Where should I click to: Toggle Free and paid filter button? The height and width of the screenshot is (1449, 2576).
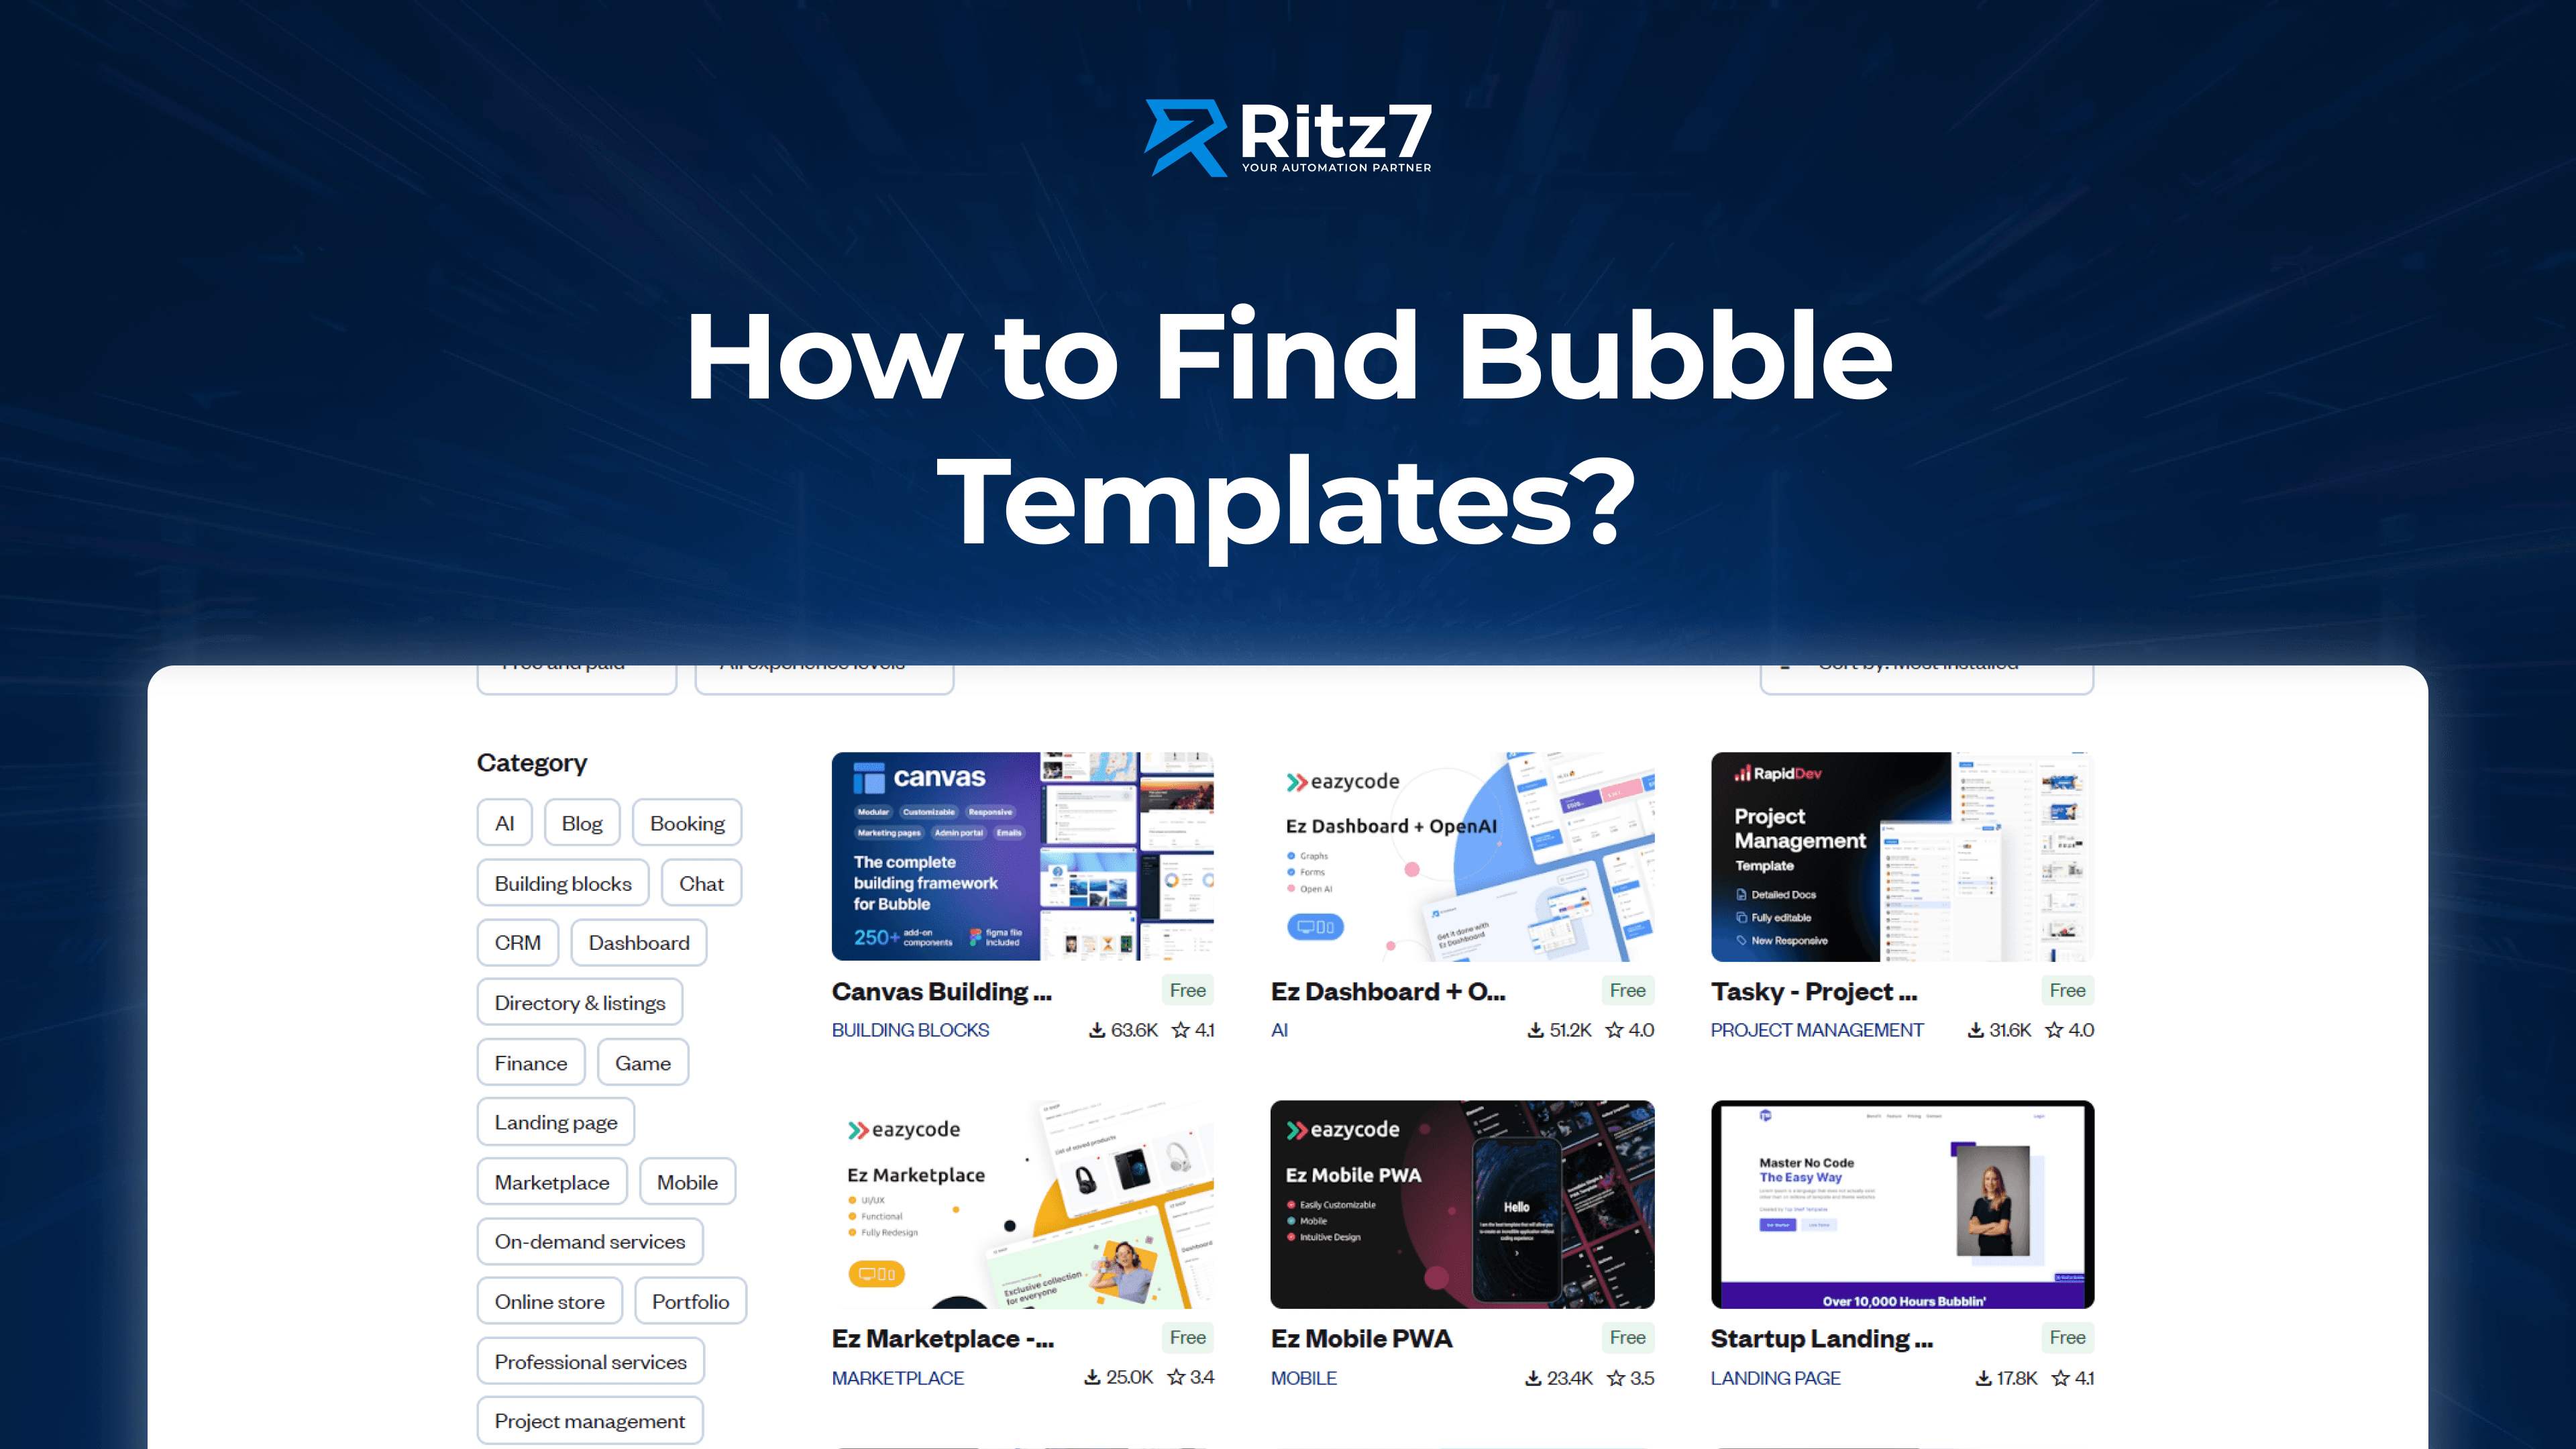click(x=575, y=661)
